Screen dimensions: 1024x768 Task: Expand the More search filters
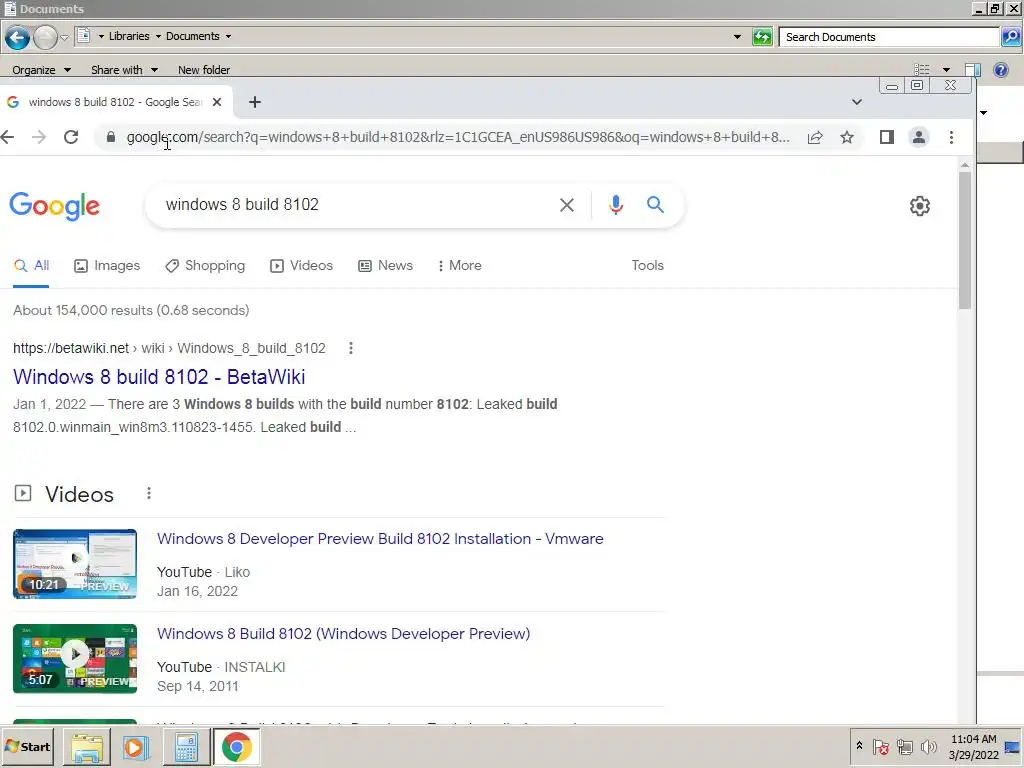pyautogui.click(x=460, y=265)
